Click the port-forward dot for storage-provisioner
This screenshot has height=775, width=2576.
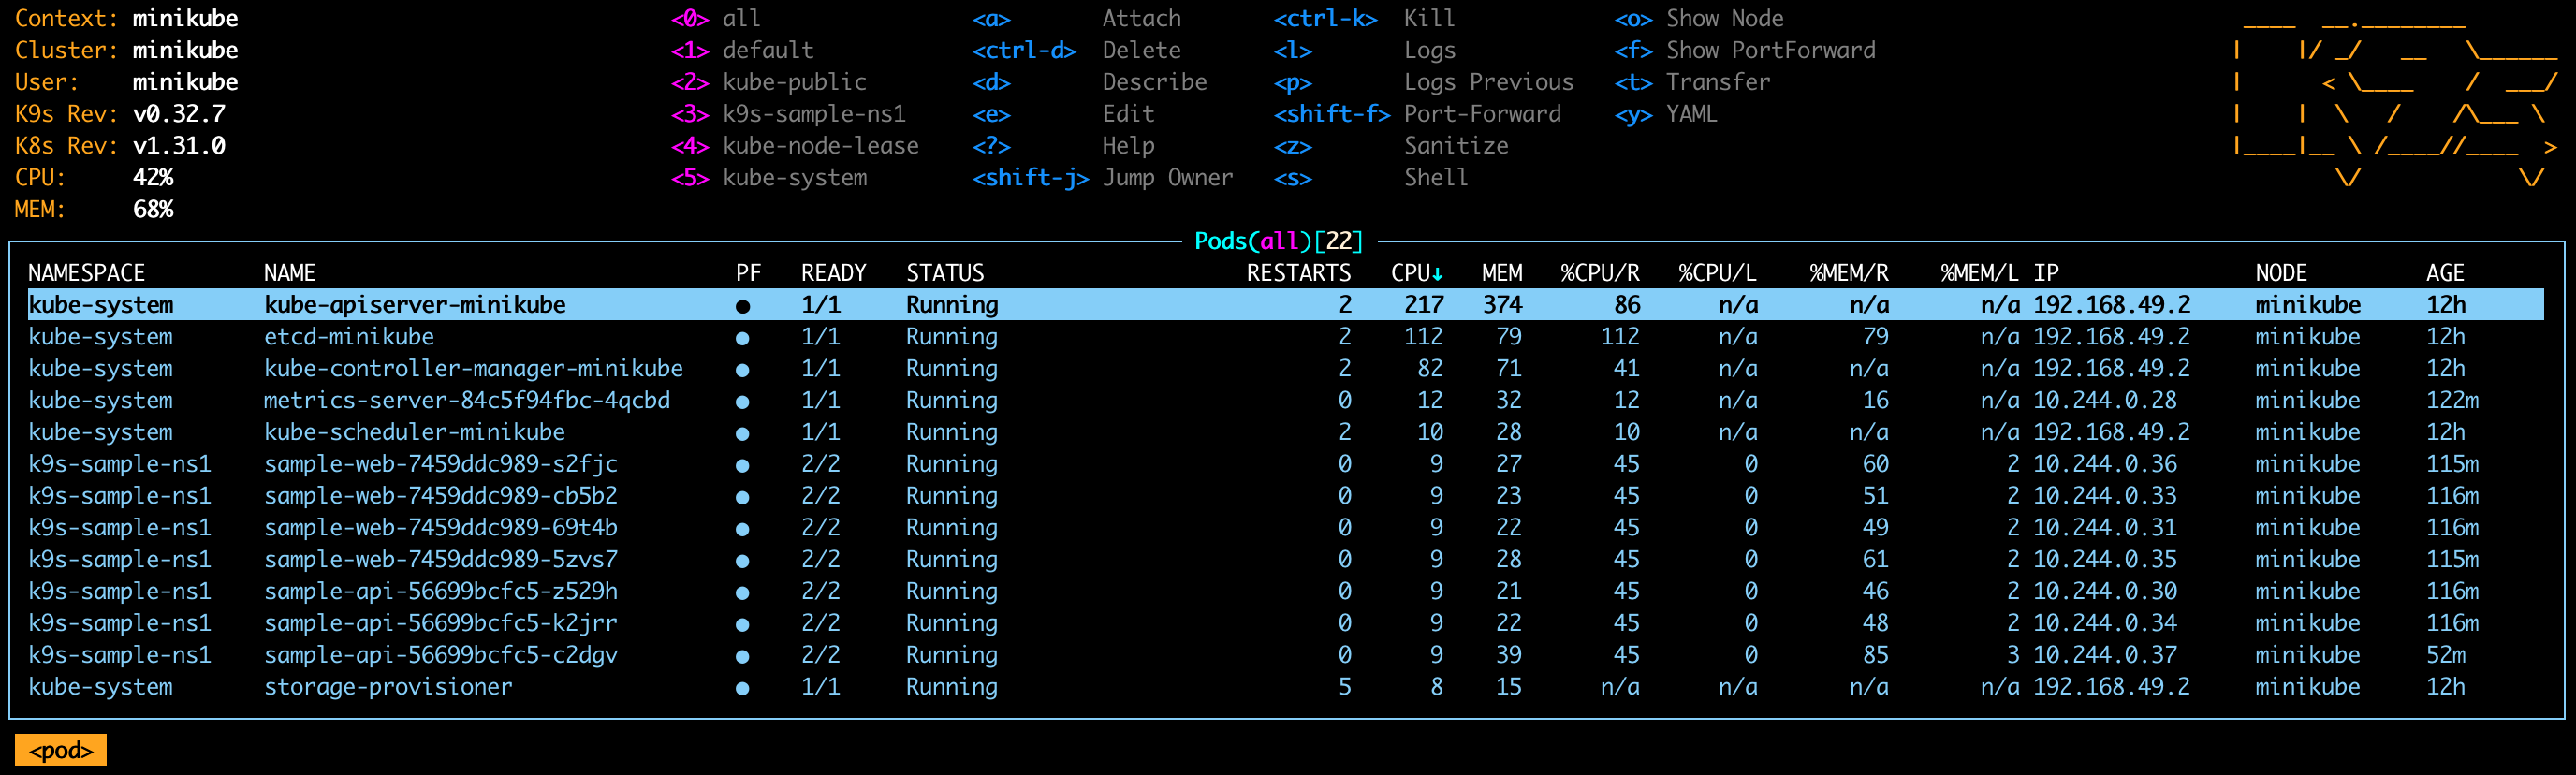point(742,688)
